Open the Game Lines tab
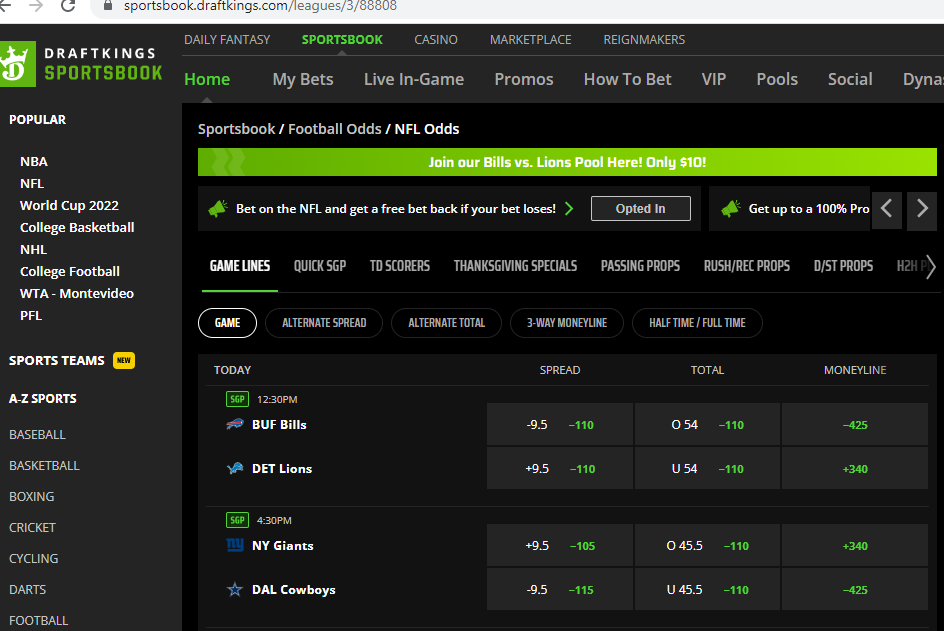Screen dimensions: 944x631 (x=240, y=266)
